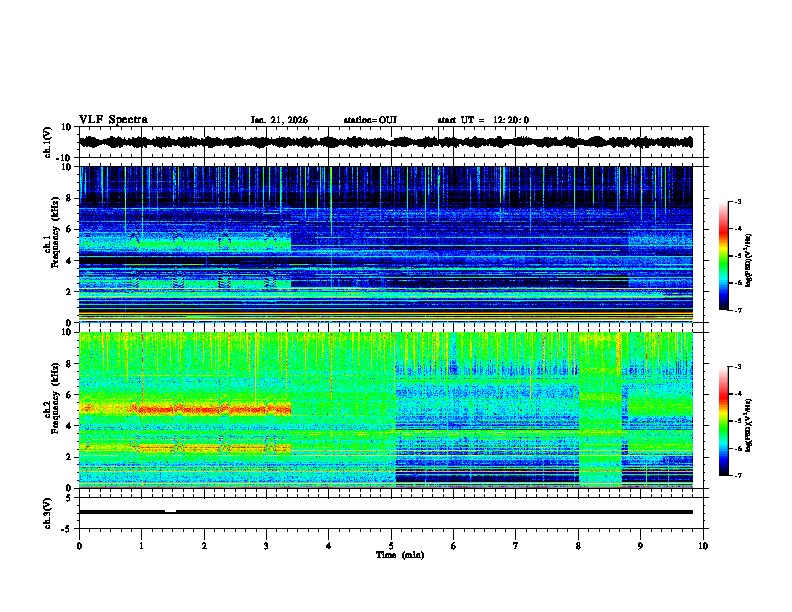792x612 pixels.
Task: Click time axis tick label "8"
Action: click(x=578, y=546)
